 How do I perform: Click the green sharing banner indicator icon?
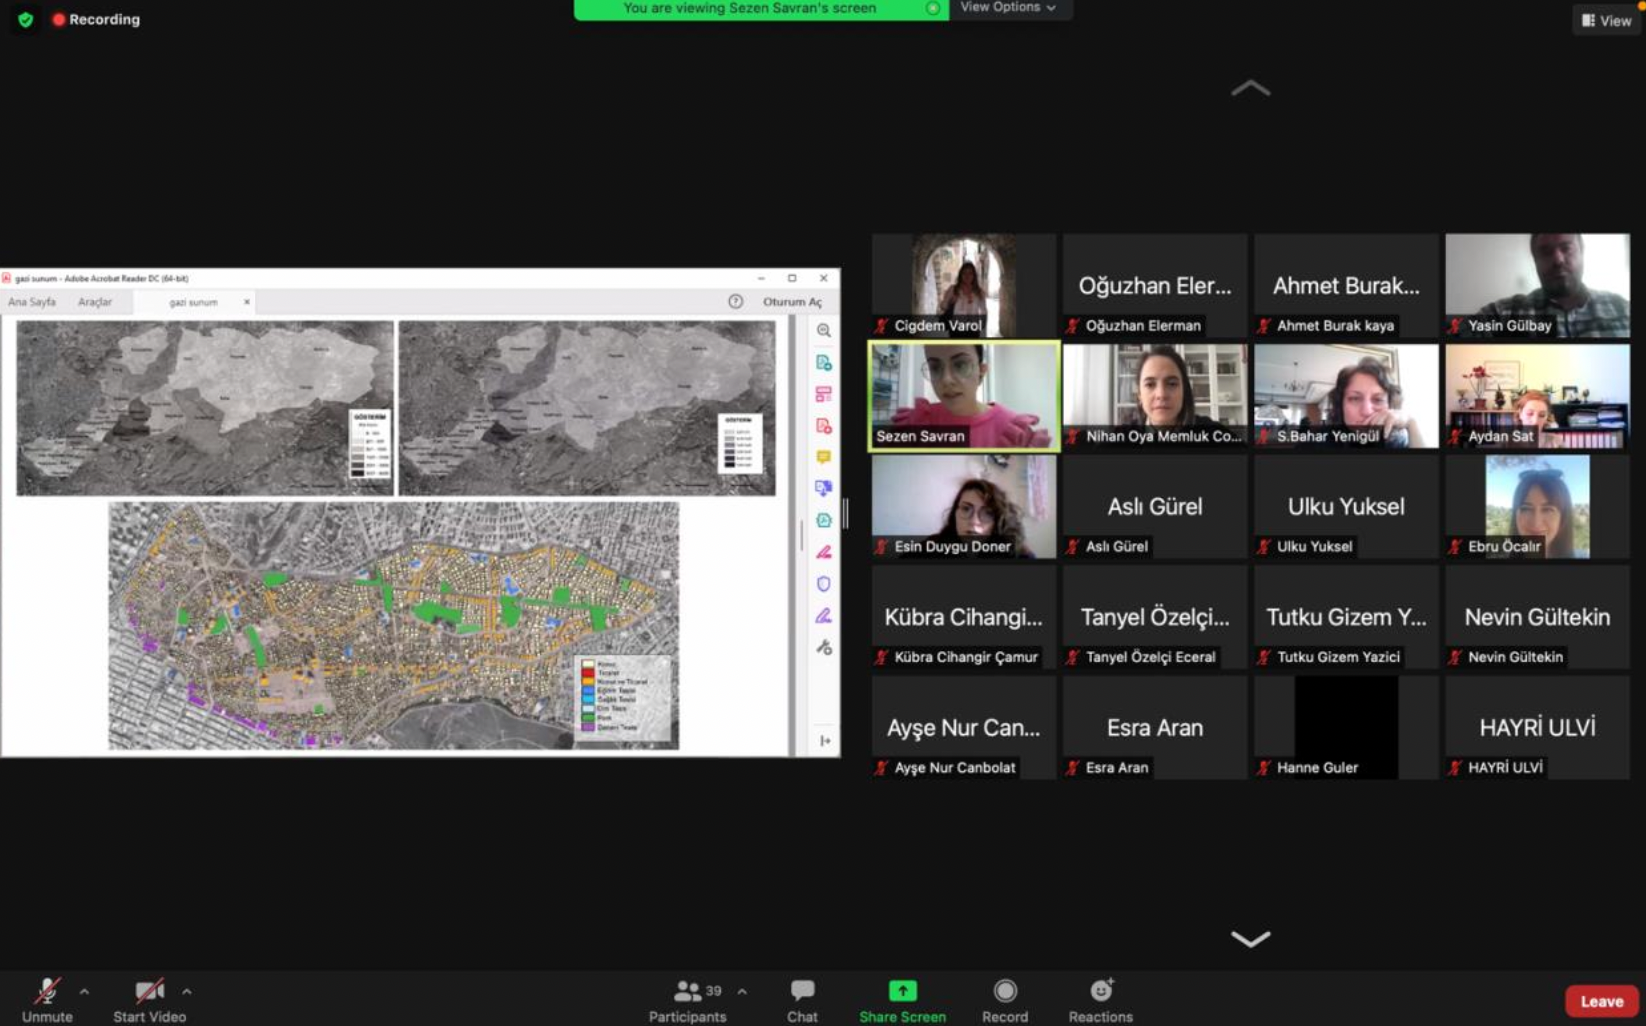tap(932, 8)
